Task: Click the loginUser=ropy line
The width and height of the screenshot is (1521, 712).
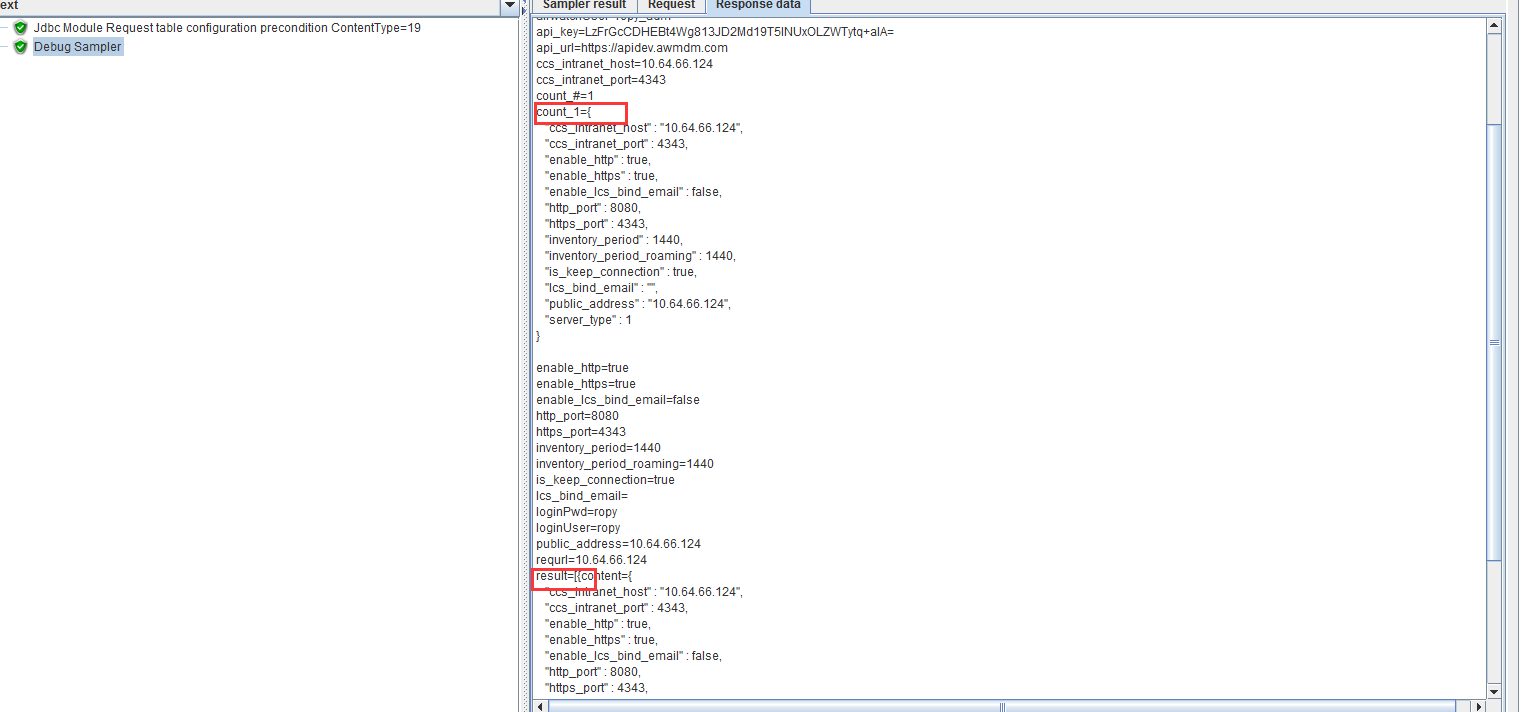Action: [577, 528]
